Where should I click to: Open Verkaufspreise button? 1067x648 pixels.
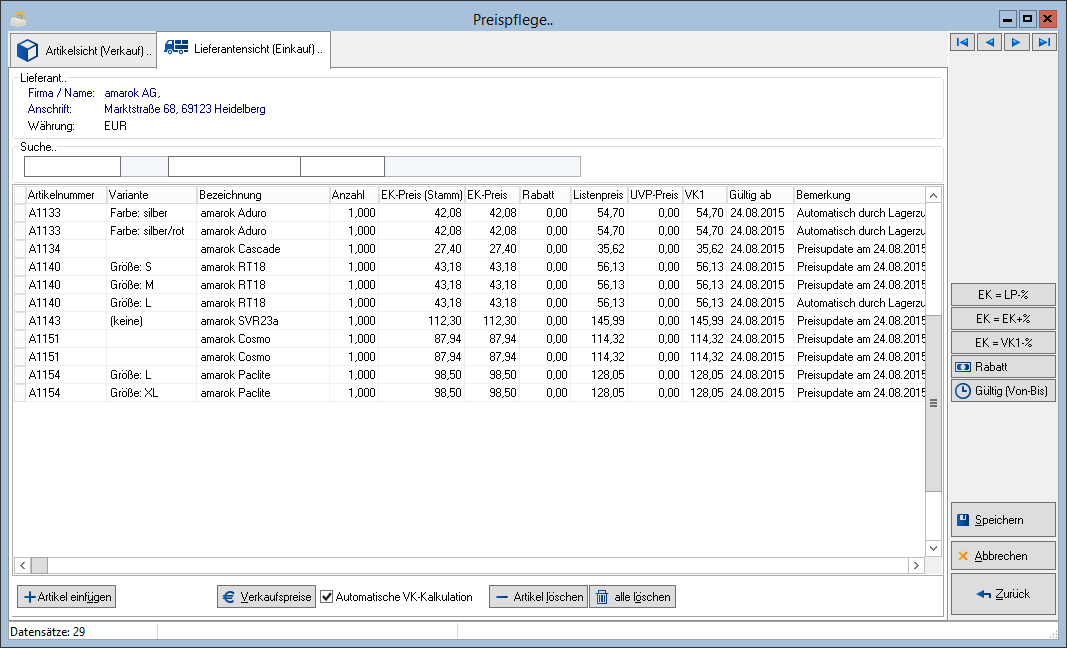267,597
